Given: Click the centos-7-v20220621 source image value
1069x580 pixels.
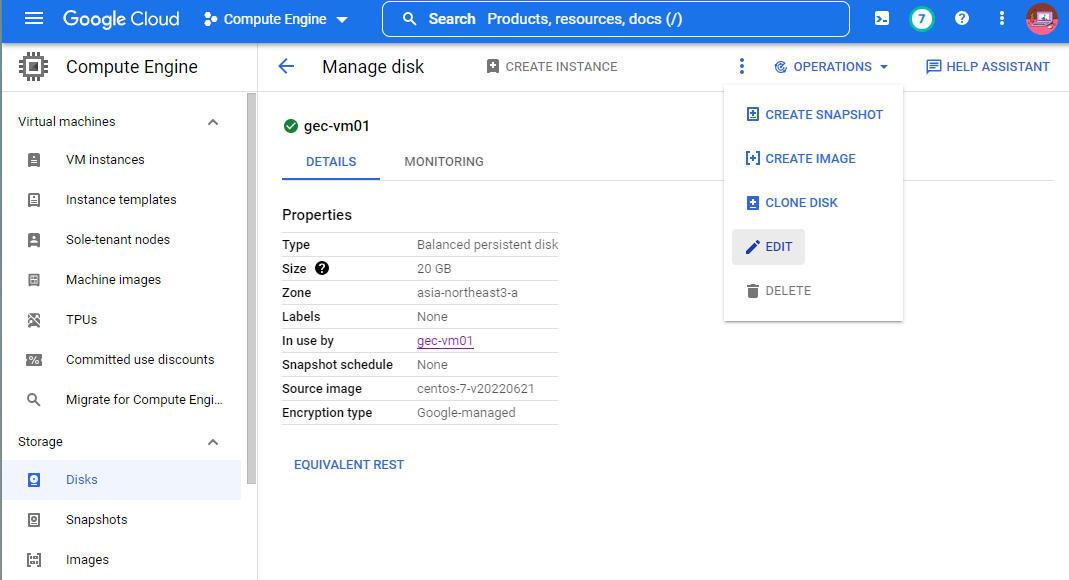Looking at the screenshot, I should [x=475, y=389].
